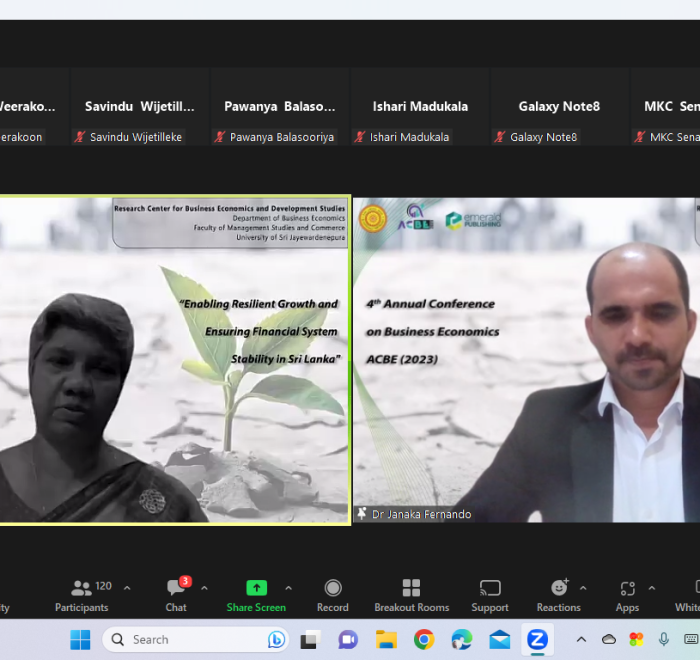The height and width of the screenshot is (660, 700).
Task: Expand the Share Screen options arrow
Action: [x=289, y=588]
